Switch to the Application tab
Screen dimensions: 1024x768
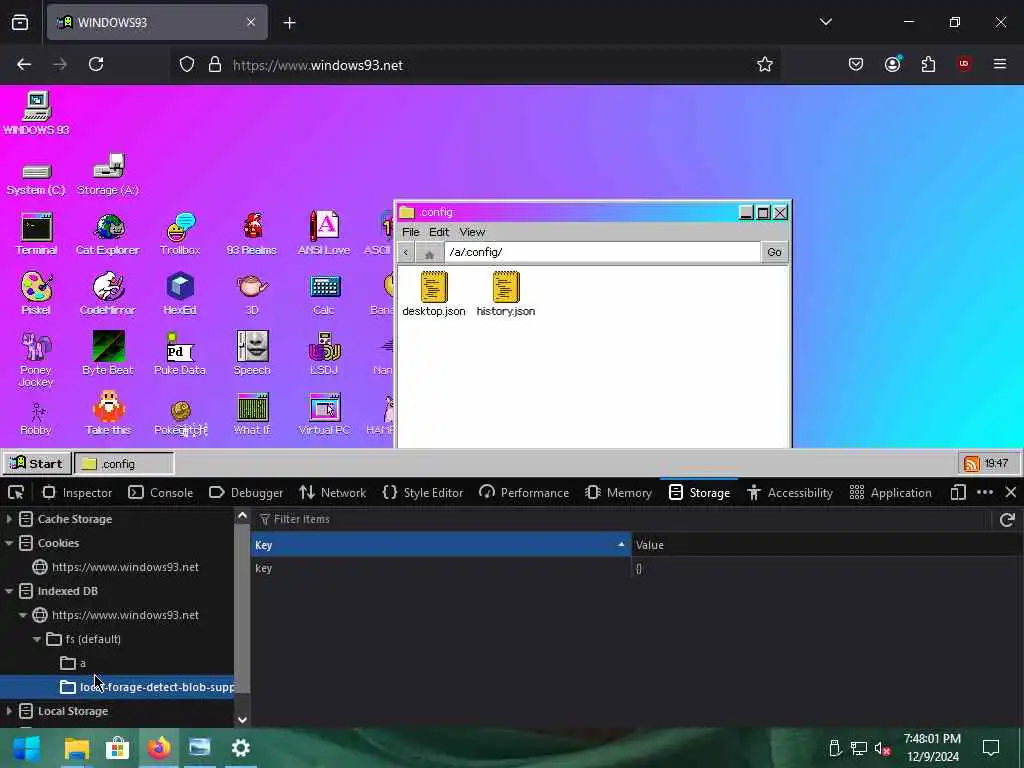coord(891,492)
